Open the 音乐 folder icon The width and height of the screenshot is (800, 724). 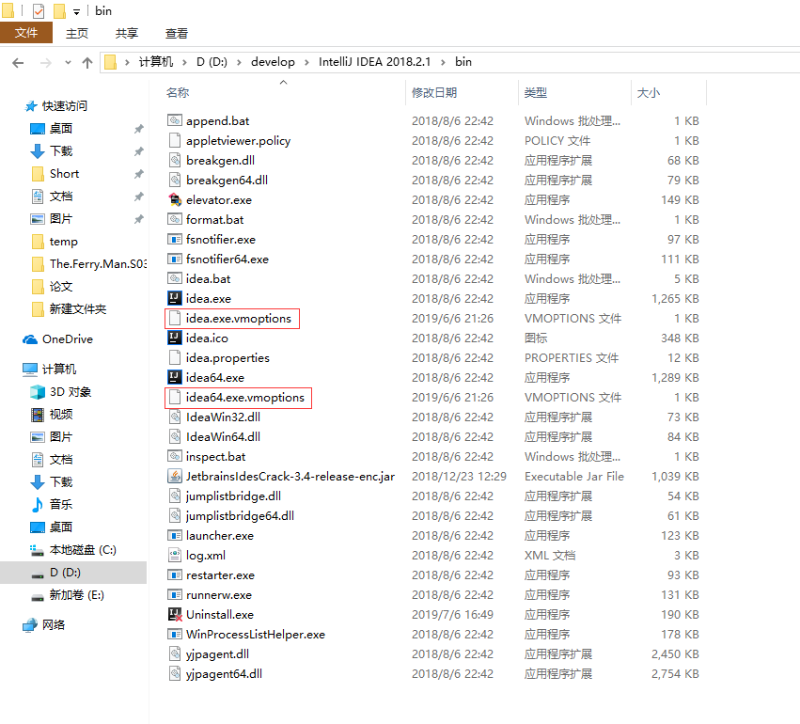(37, 504)
